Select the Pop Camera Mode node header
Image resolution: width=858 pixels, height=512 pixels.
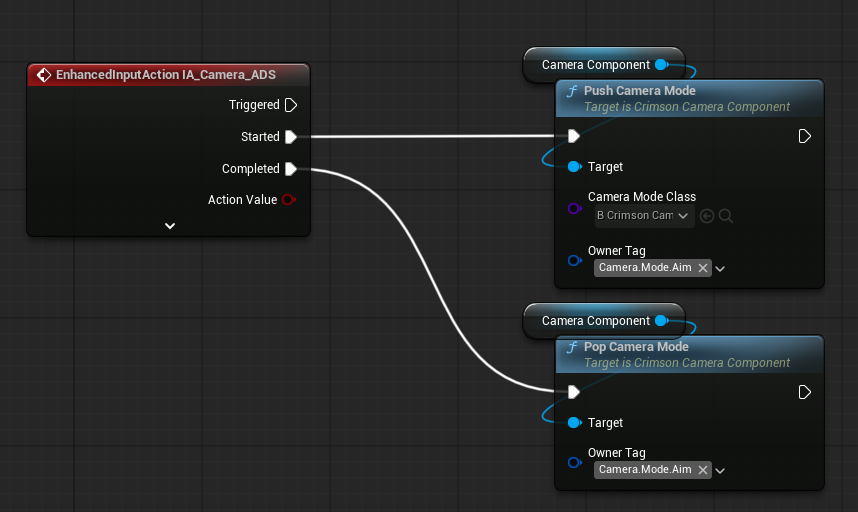(689, 354)
